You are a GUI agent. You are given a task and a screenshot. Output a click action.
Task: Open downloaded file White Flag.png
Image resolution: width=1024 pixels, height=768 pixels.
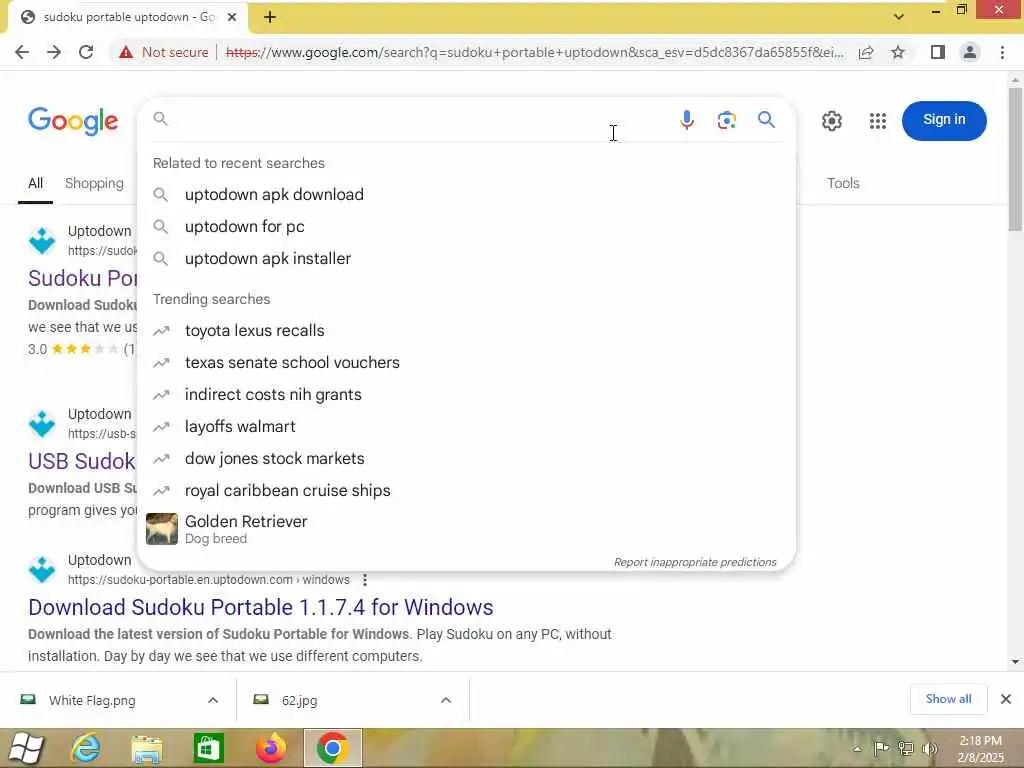(x=91, y=701)
